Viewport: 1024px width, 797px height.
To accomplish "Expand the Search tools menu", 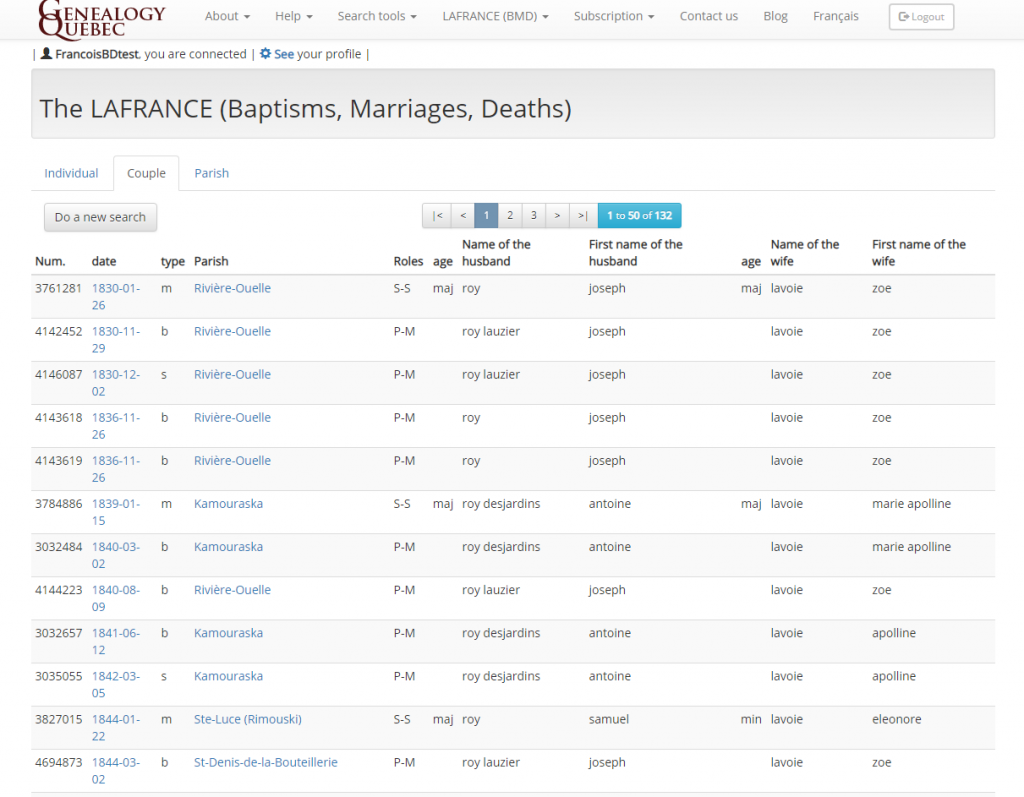I will pos(377,16).
